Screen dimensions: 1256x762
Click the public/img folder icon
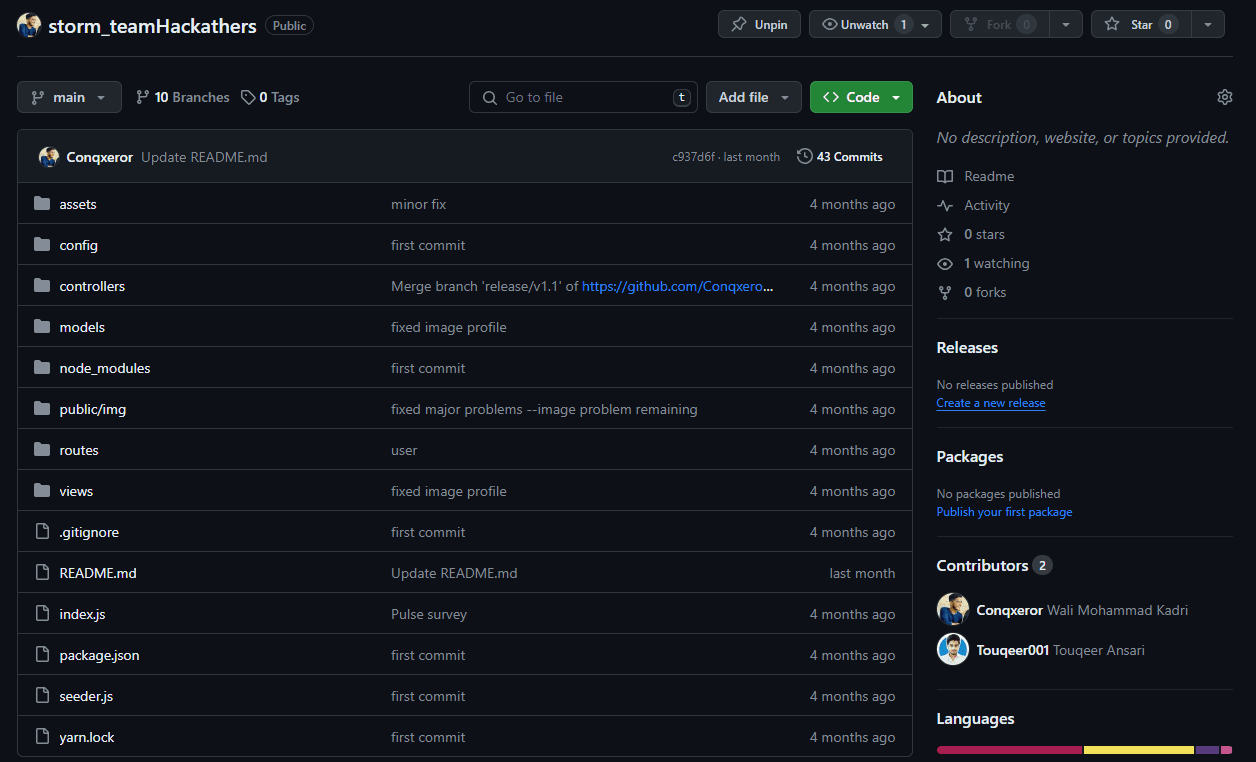42,409
